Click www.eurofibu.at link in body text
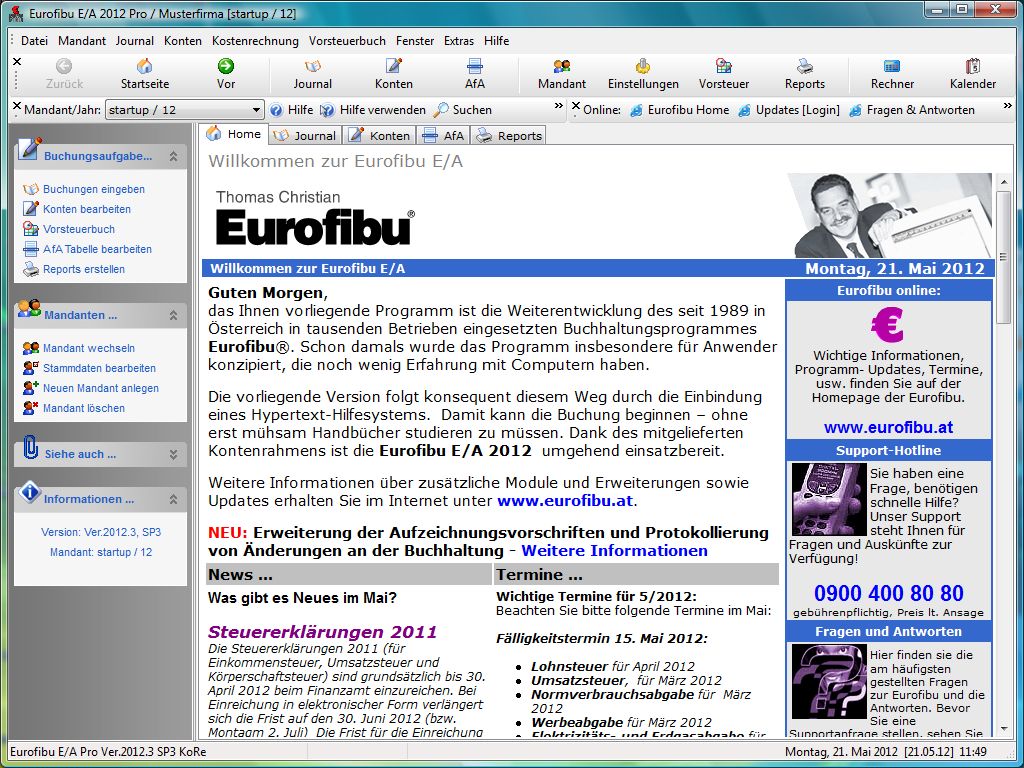The image size is (1024, 768). click(565, 501)
